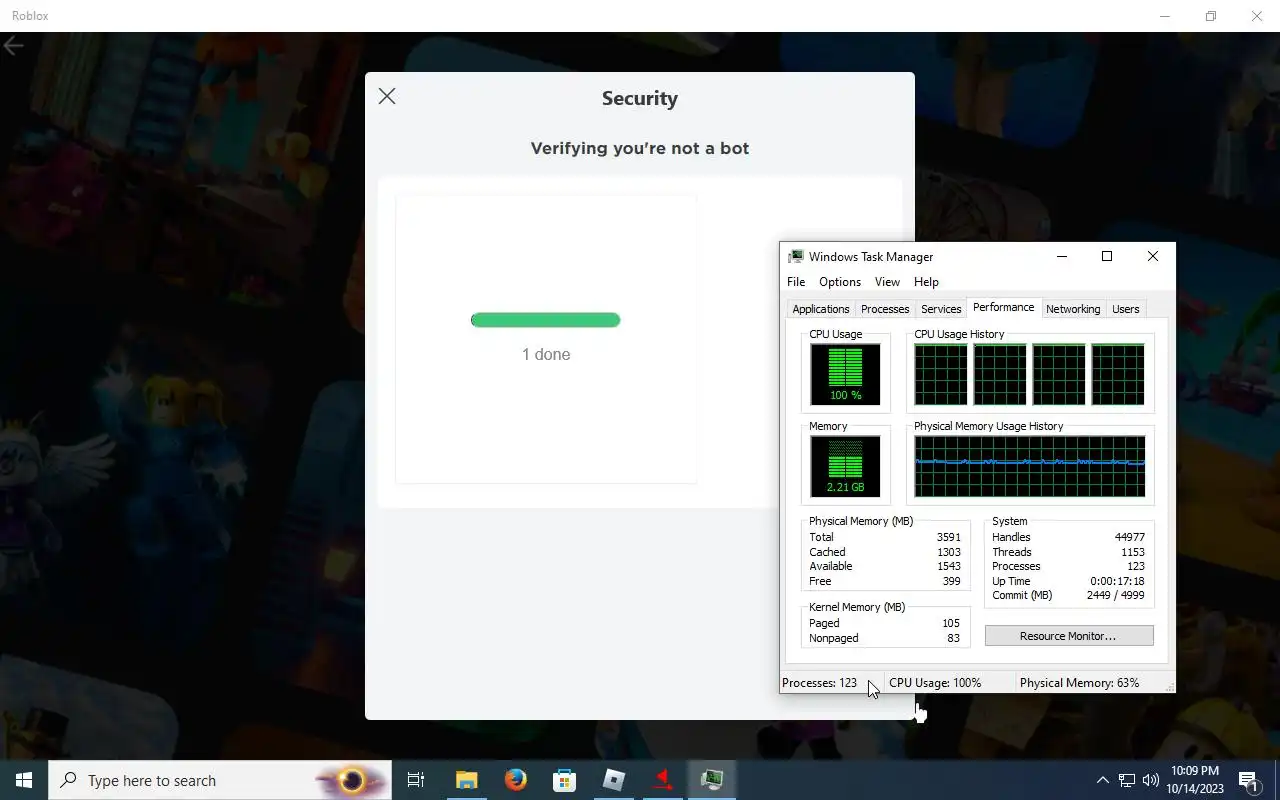Switch to the Processes tab
Viewport: 1280px width, 800px height.
(885, 309)
